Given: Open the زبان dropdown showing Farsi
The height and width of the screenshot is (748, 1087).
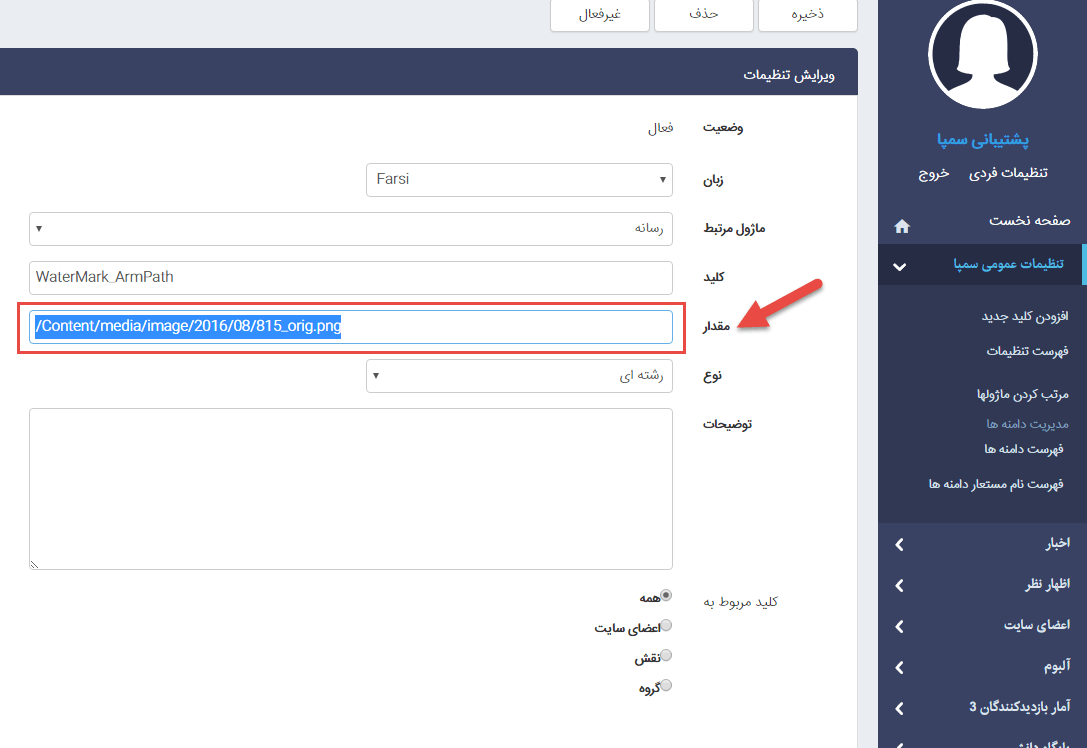Looking at the screenshot, I should pos(519,180).
